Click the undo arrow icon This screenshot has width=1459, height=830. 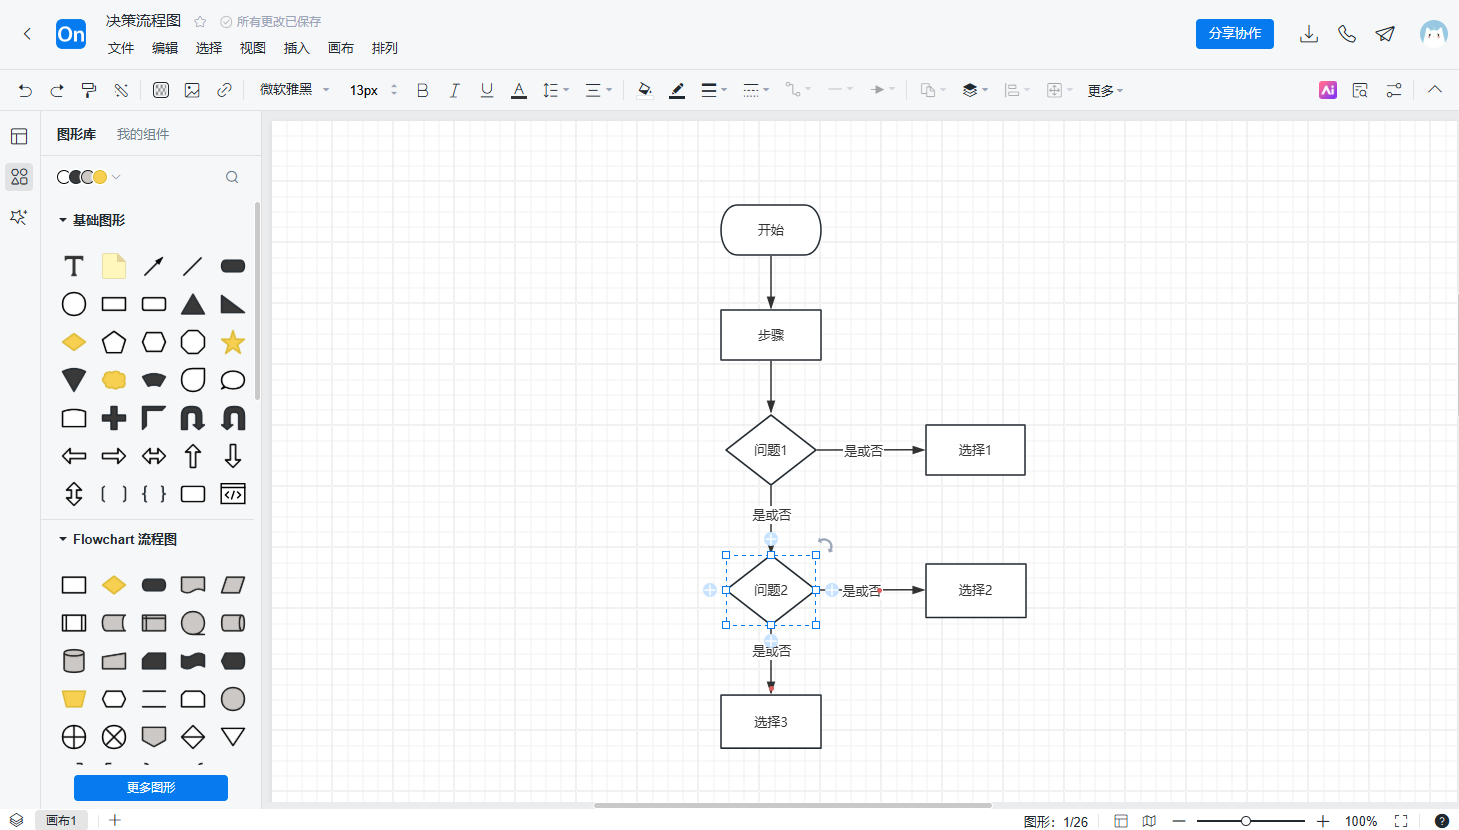pos(25,90)
